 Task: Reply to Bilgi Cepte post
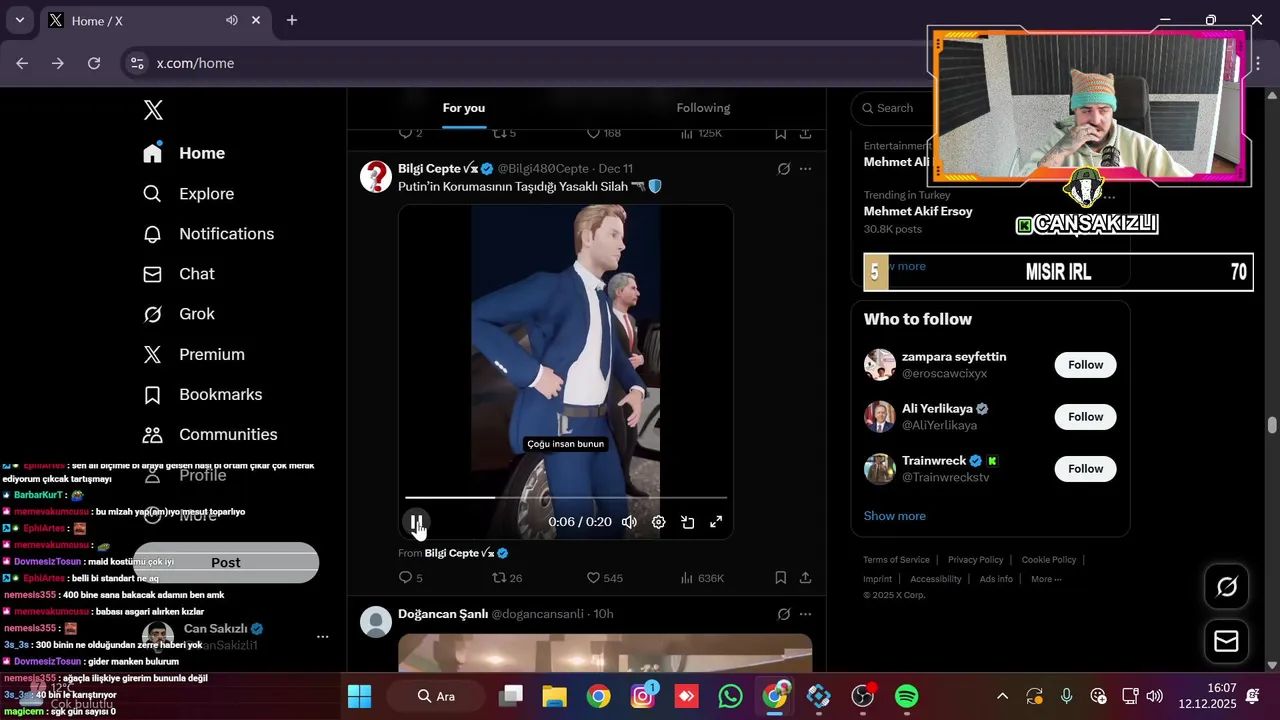(410, 578)
